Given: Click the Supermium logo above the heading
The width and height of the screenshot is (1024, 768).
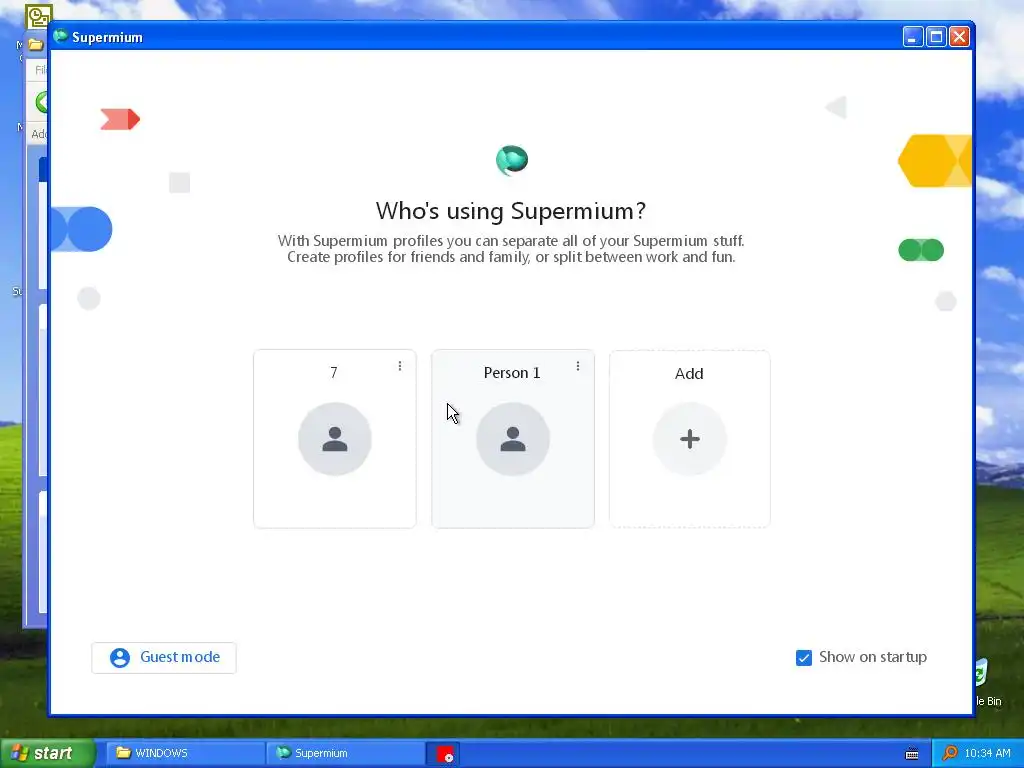Looking at the screenshot, I should (512, 160).
